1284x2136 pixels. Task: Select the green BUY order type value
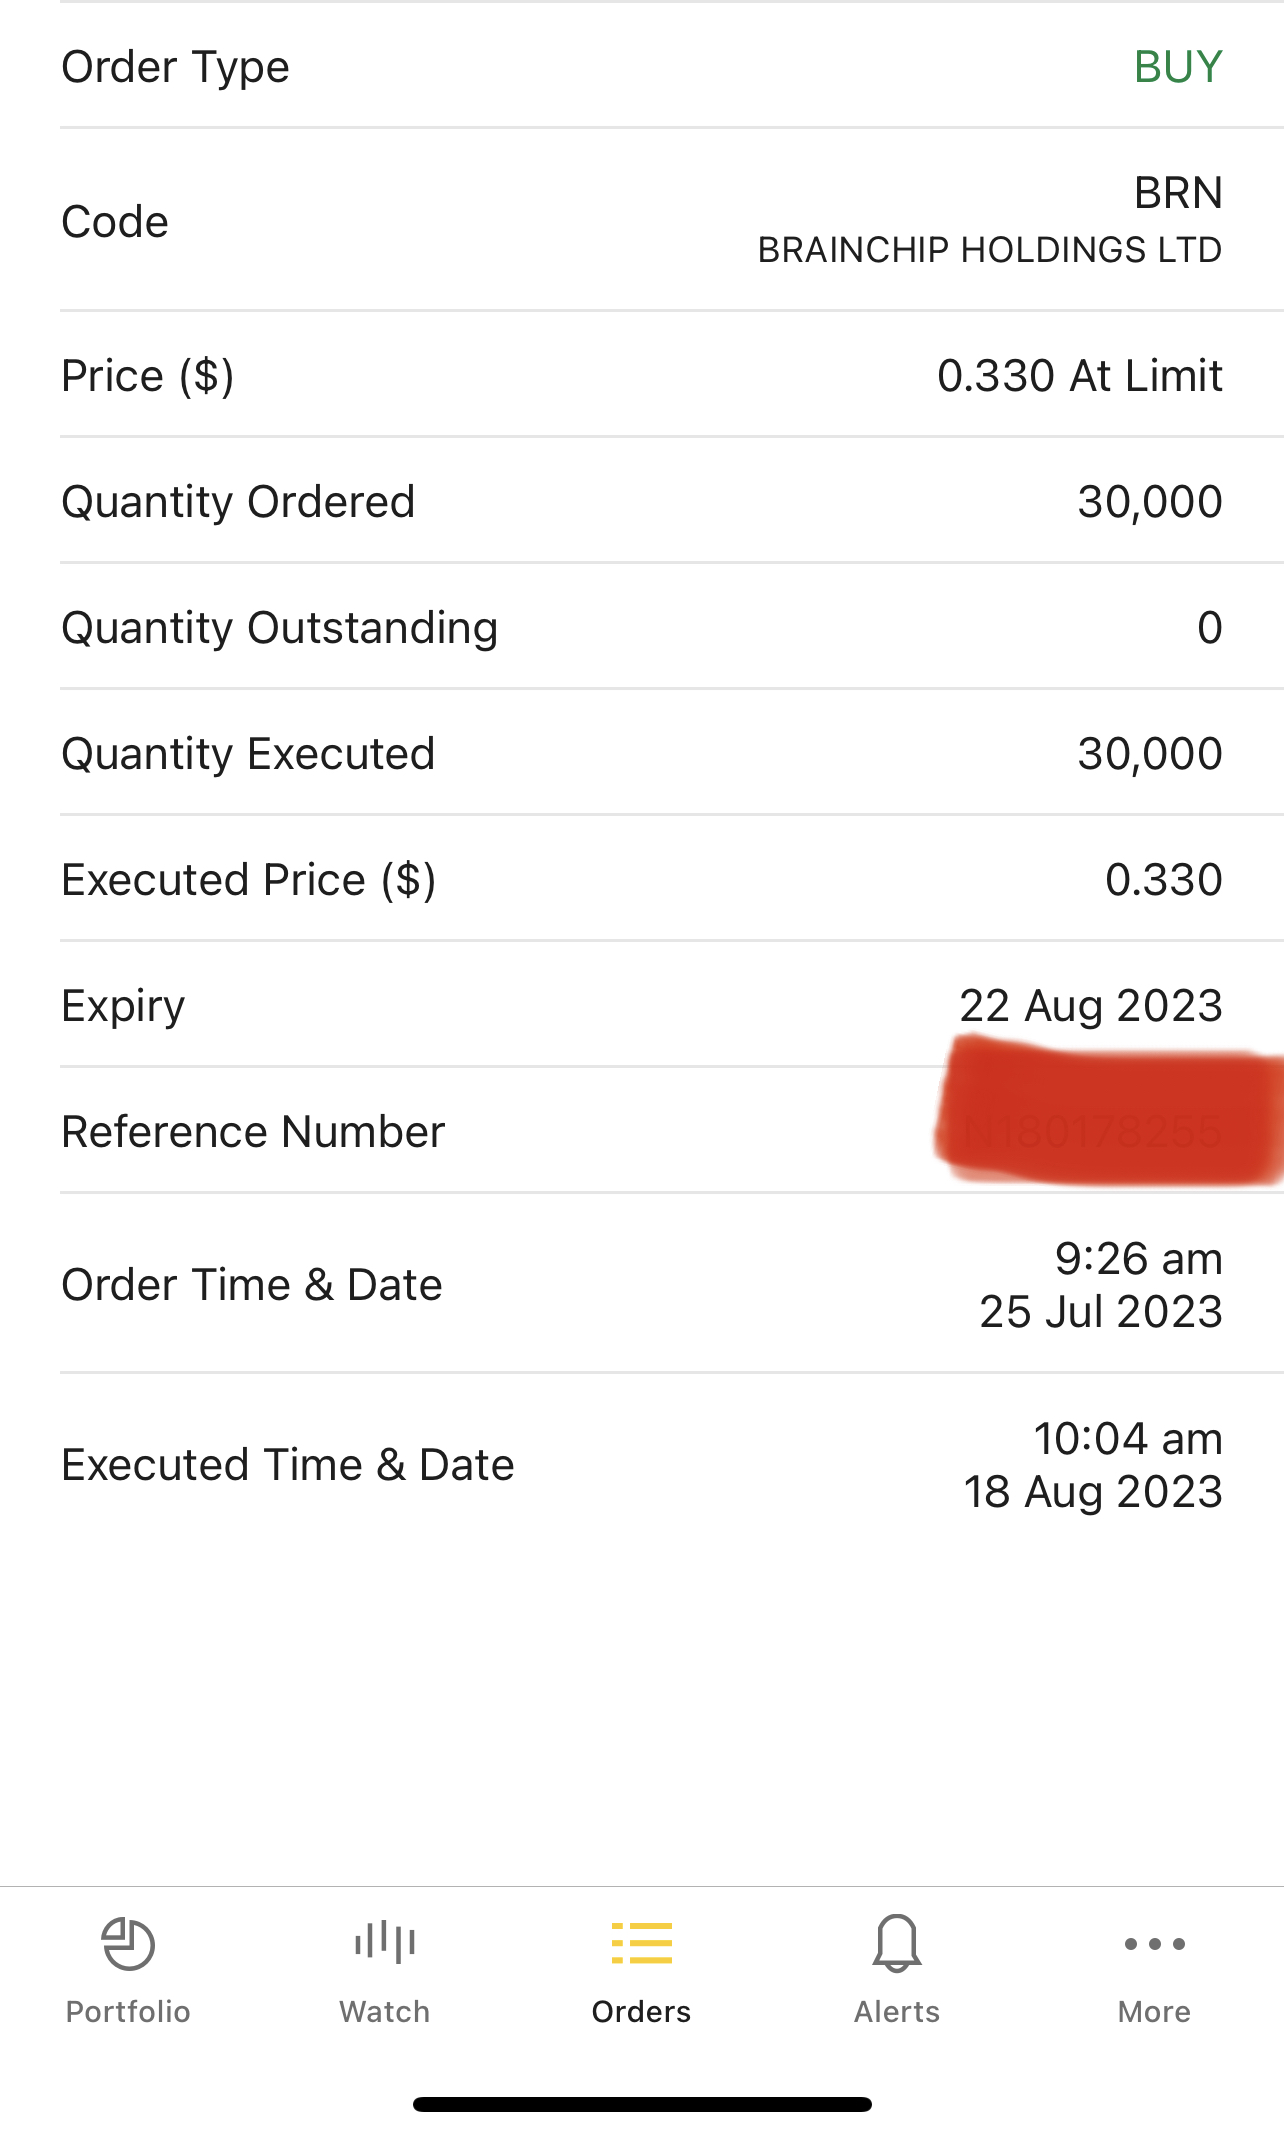(x=1178, y=67)
